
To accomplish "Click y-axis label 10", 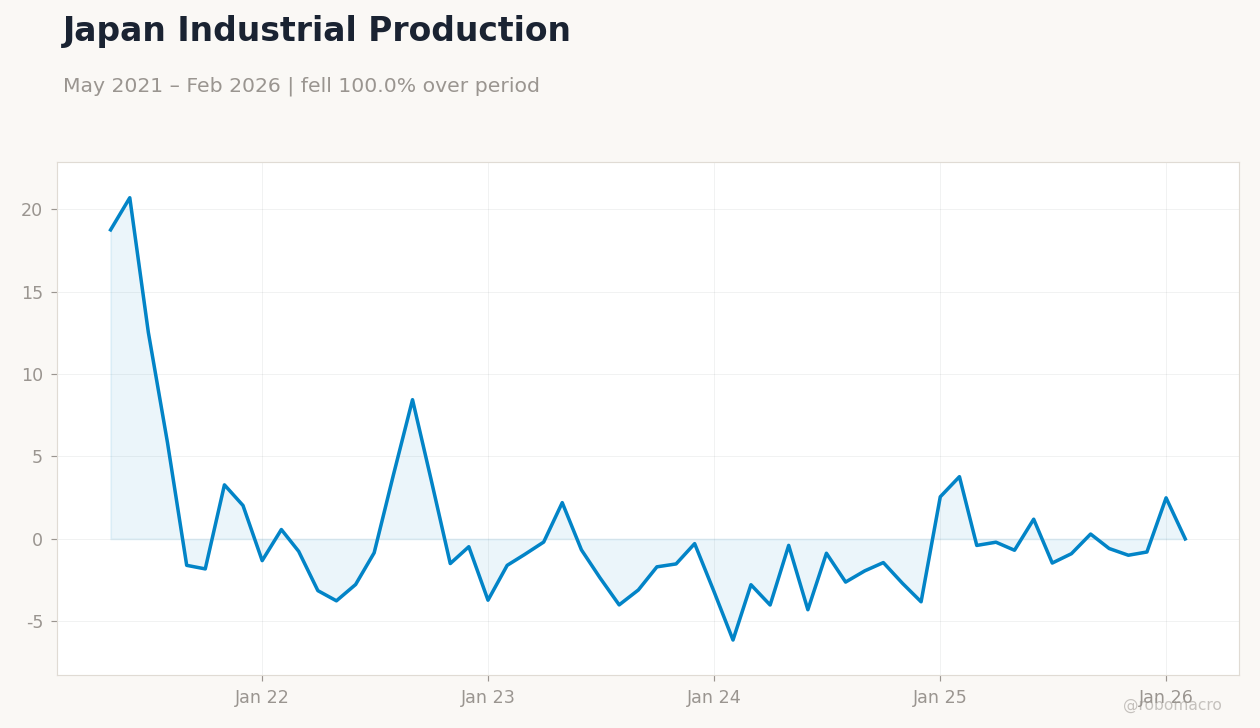I will tap(32, 375).
